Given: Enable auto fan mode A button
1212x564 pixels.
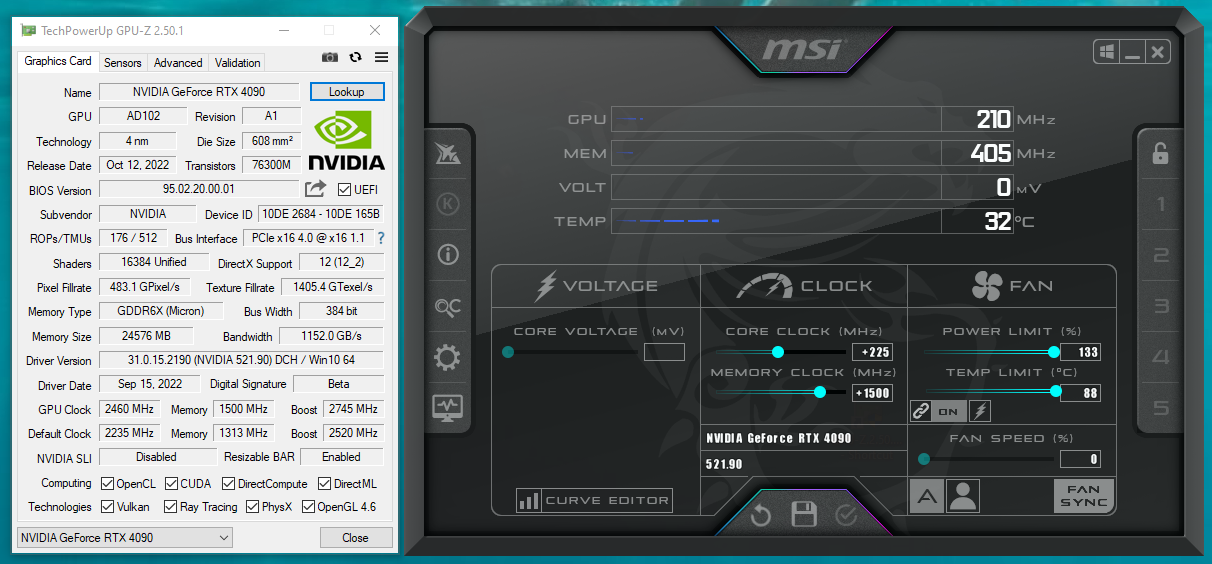Looking at the screenshot, I should [926, 496].
